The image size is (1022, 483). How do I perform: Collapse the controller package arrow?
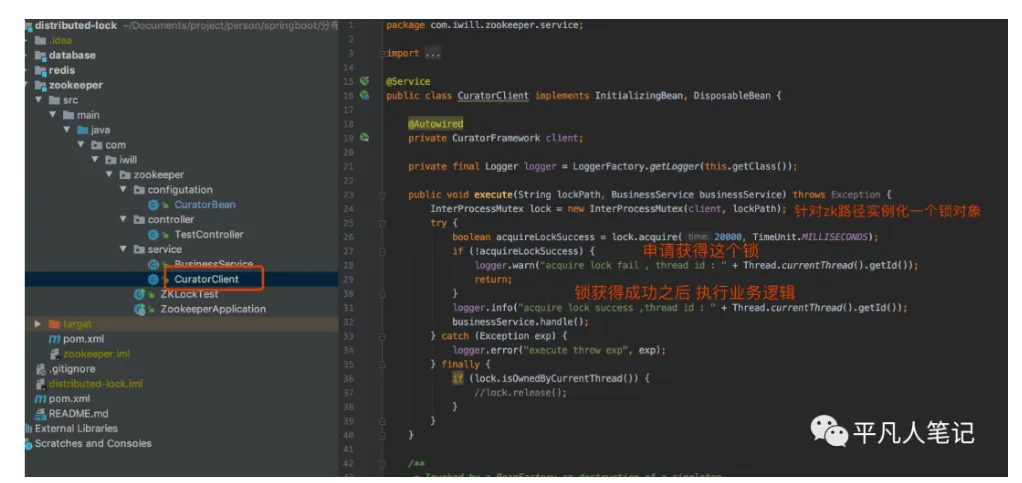tap(123, 220)
